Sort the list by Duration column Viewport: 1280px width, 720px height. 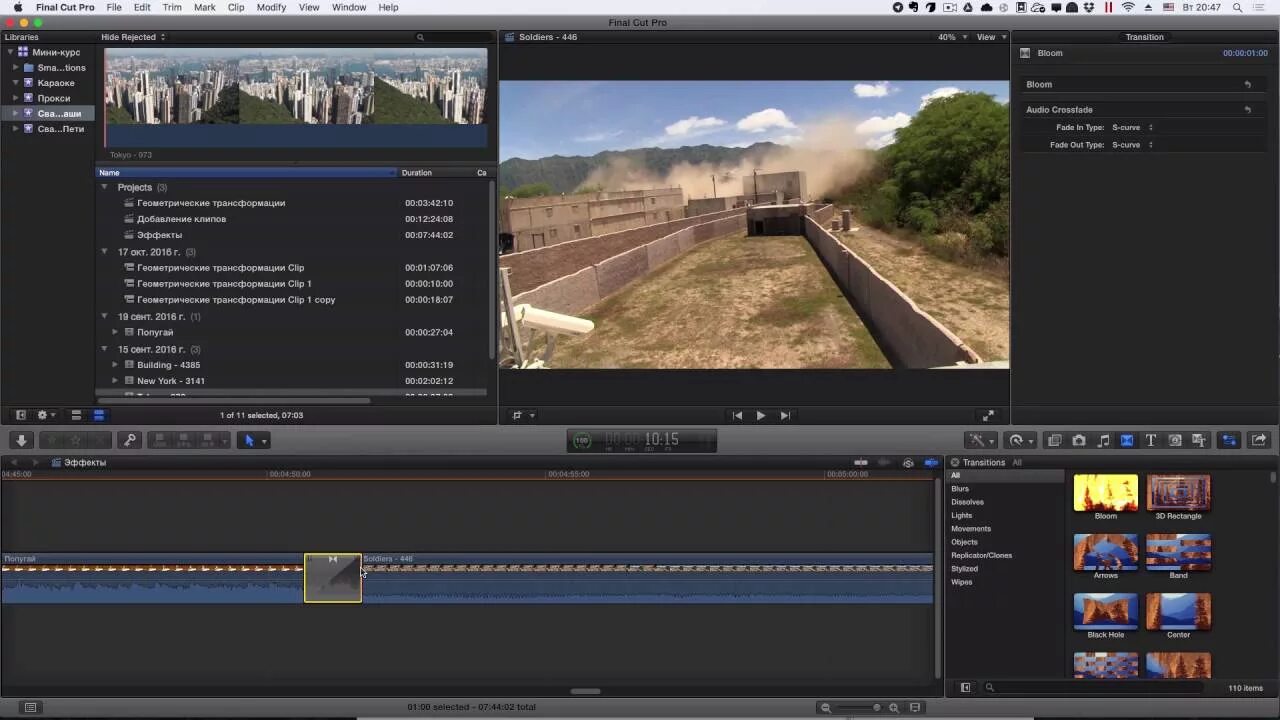tap(434, 173)
